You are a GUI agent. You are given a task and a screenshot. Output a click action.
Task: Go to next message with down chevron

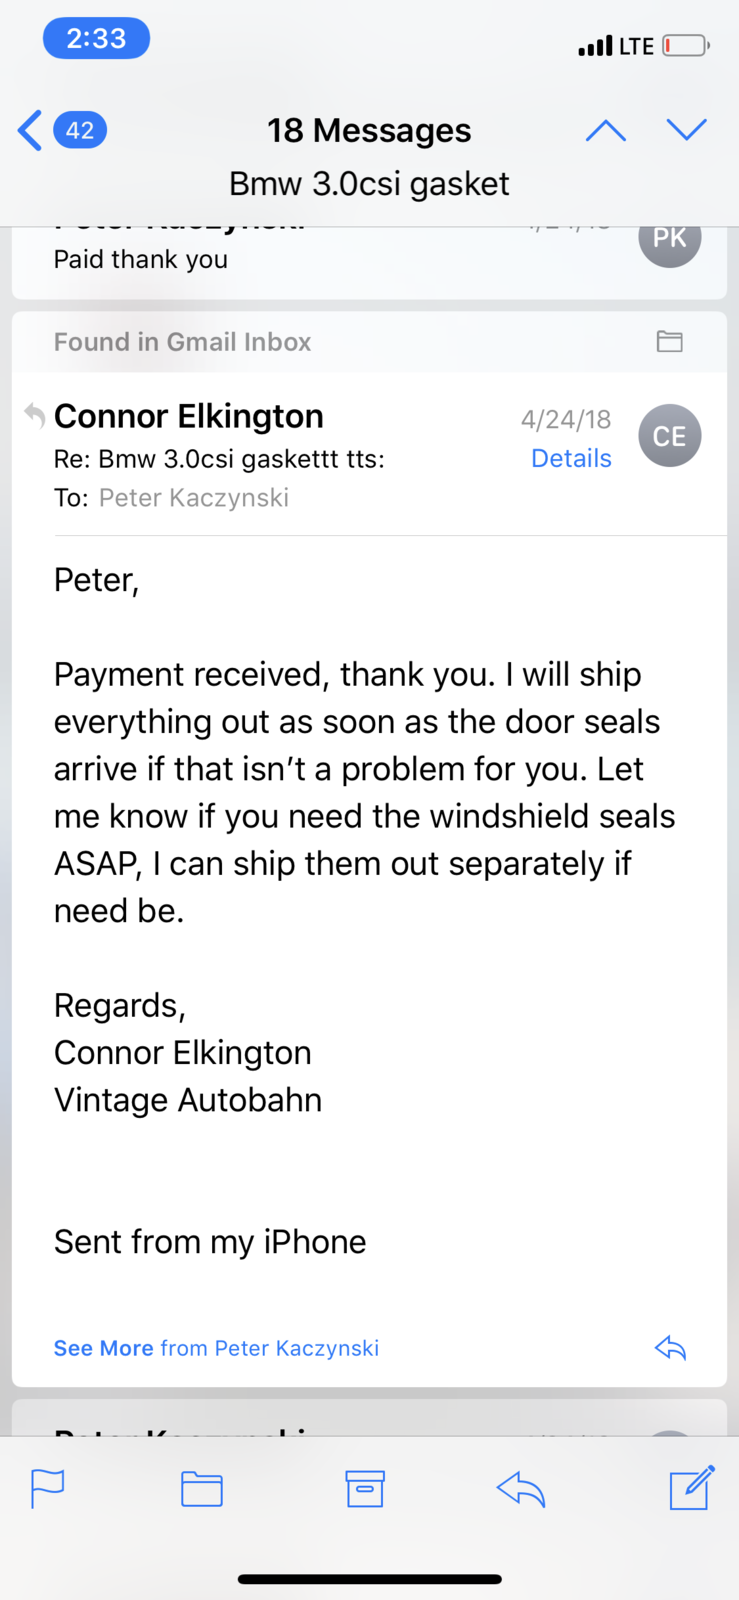[x=686, y=130]
